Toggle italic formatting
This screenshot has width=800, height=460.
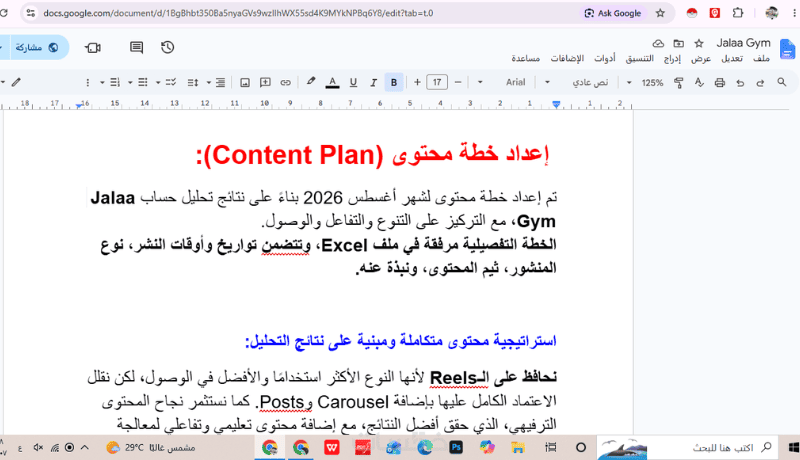(373, 83)
